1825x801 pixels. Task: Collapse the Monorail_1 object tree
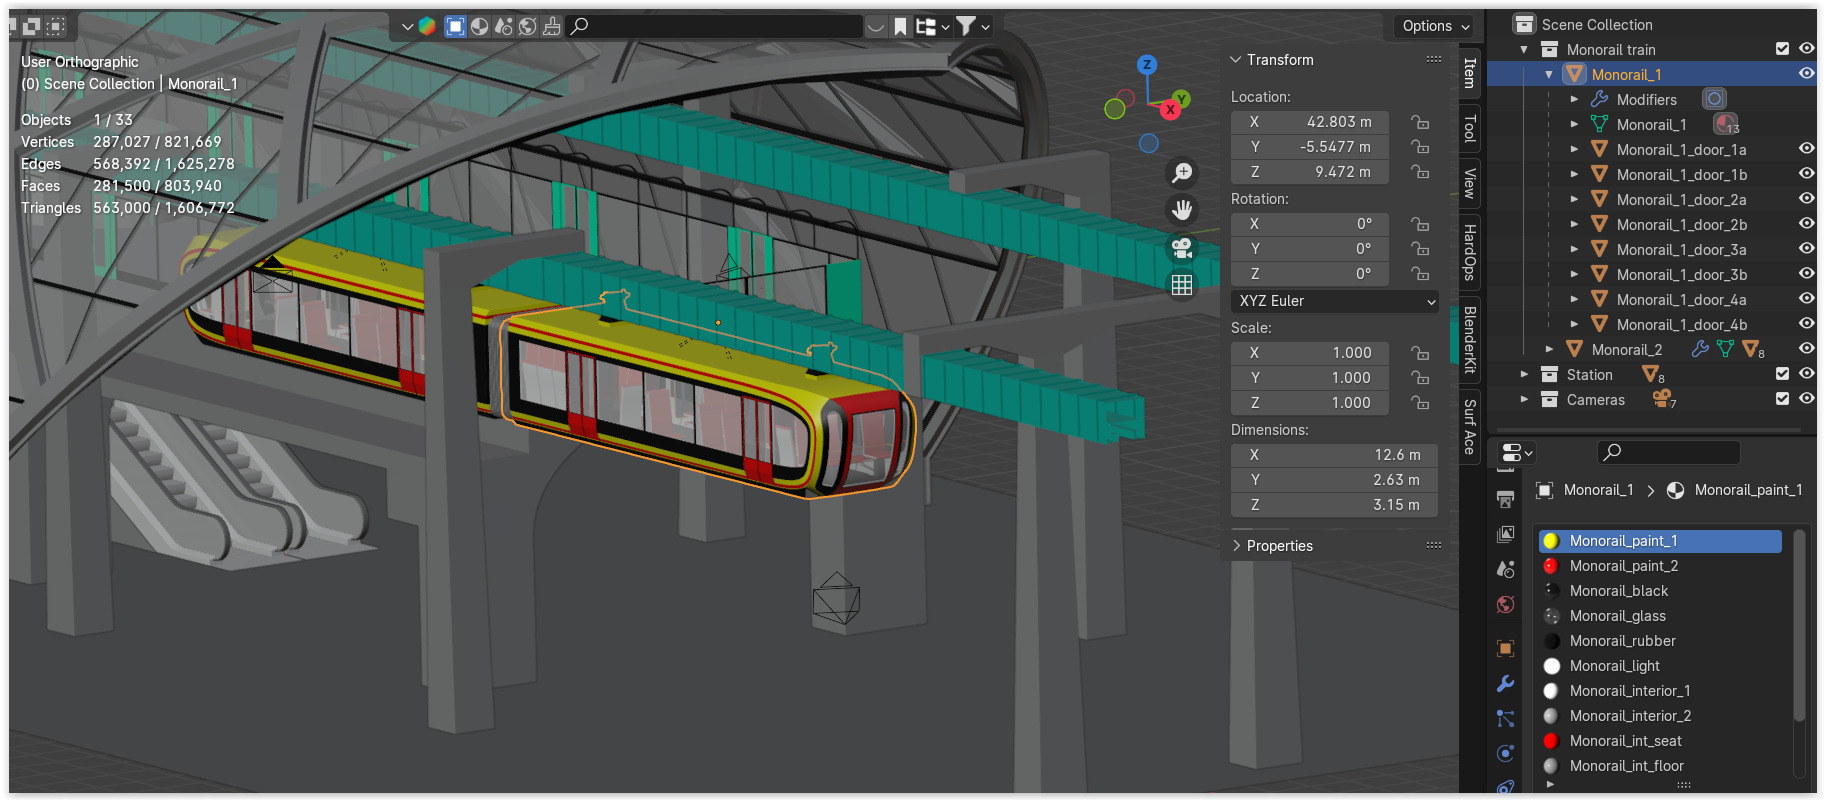[1549, 74]
